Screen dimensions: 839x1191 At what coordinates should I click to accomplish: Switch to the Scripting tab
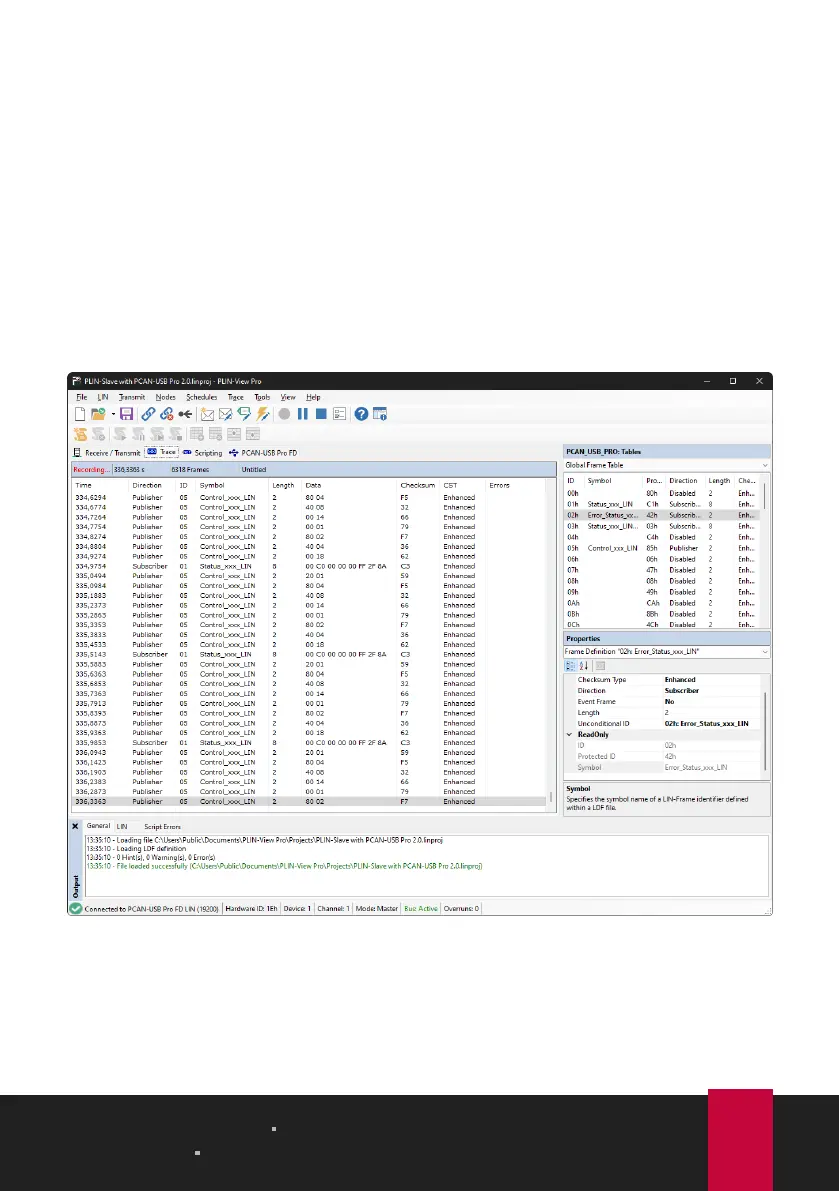pos(203,453)
